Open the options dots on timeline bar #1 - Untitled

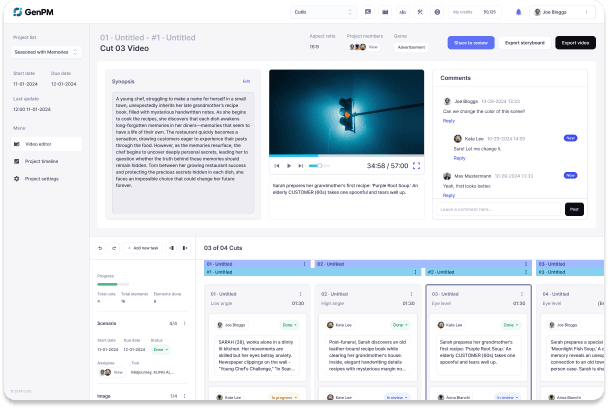(415, 272)
